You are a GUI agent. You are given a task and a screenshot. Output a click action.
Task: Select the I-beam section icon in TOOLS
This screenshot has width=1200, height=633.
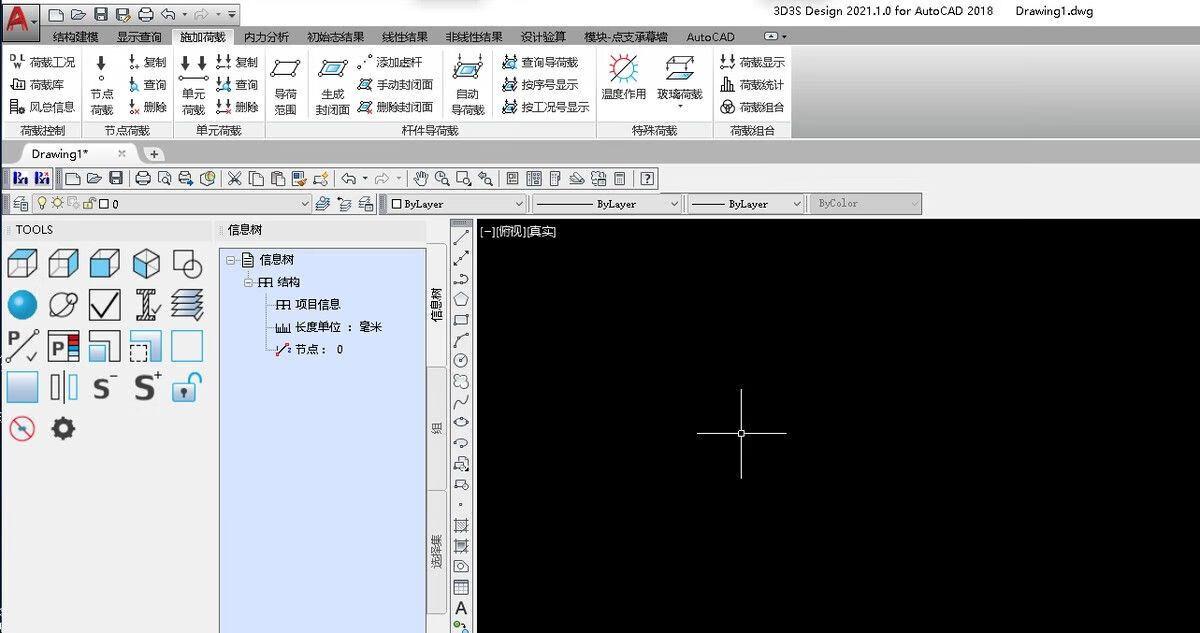point(148,305)
